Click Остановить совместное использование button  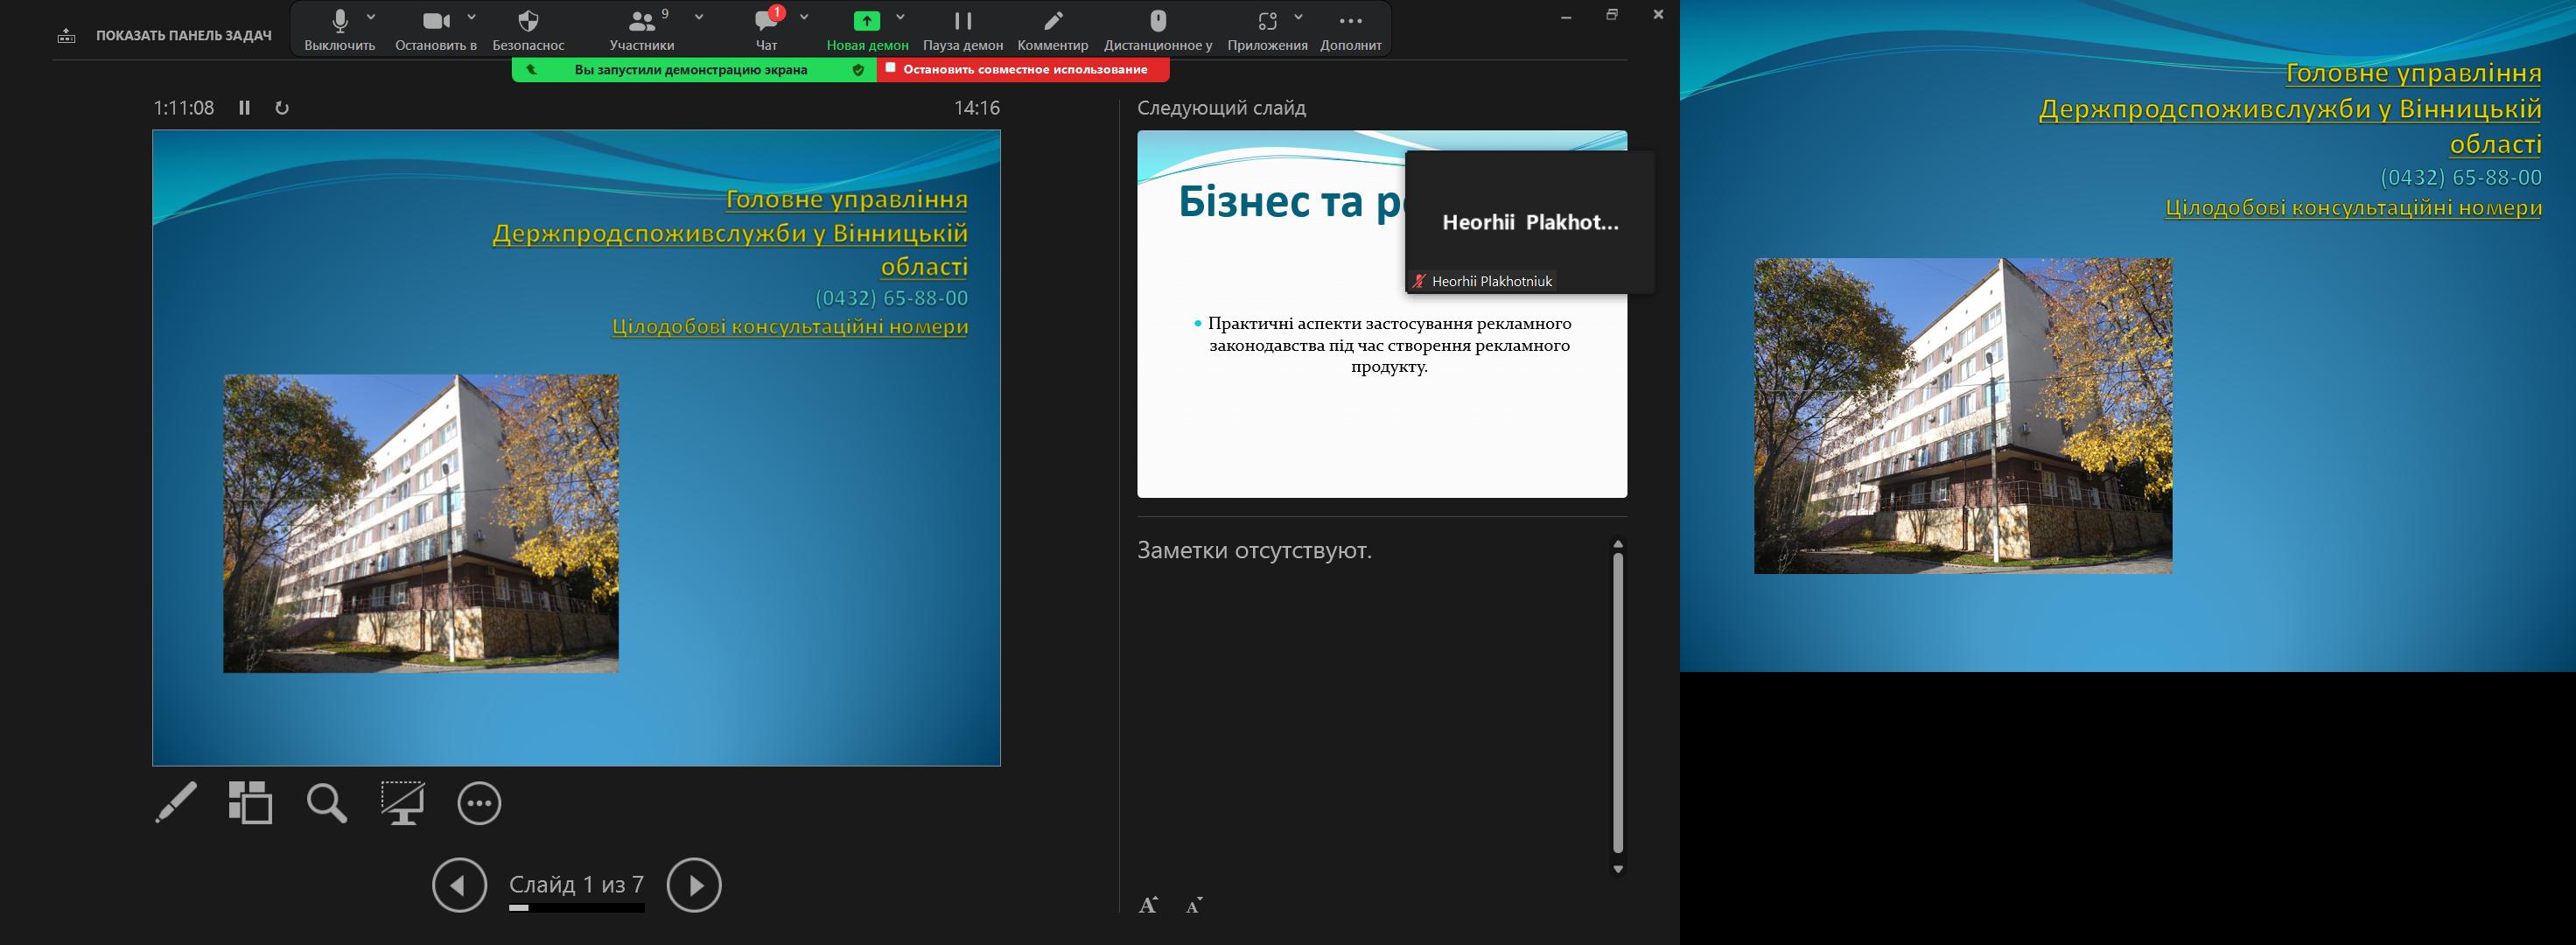(x=1023, y=70)
